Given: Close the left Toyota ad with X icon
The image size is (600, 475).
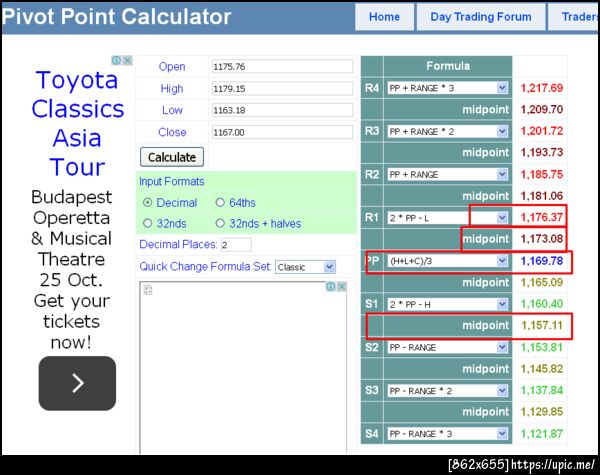Looking at the screenshot, I should (x=128, y=60).
